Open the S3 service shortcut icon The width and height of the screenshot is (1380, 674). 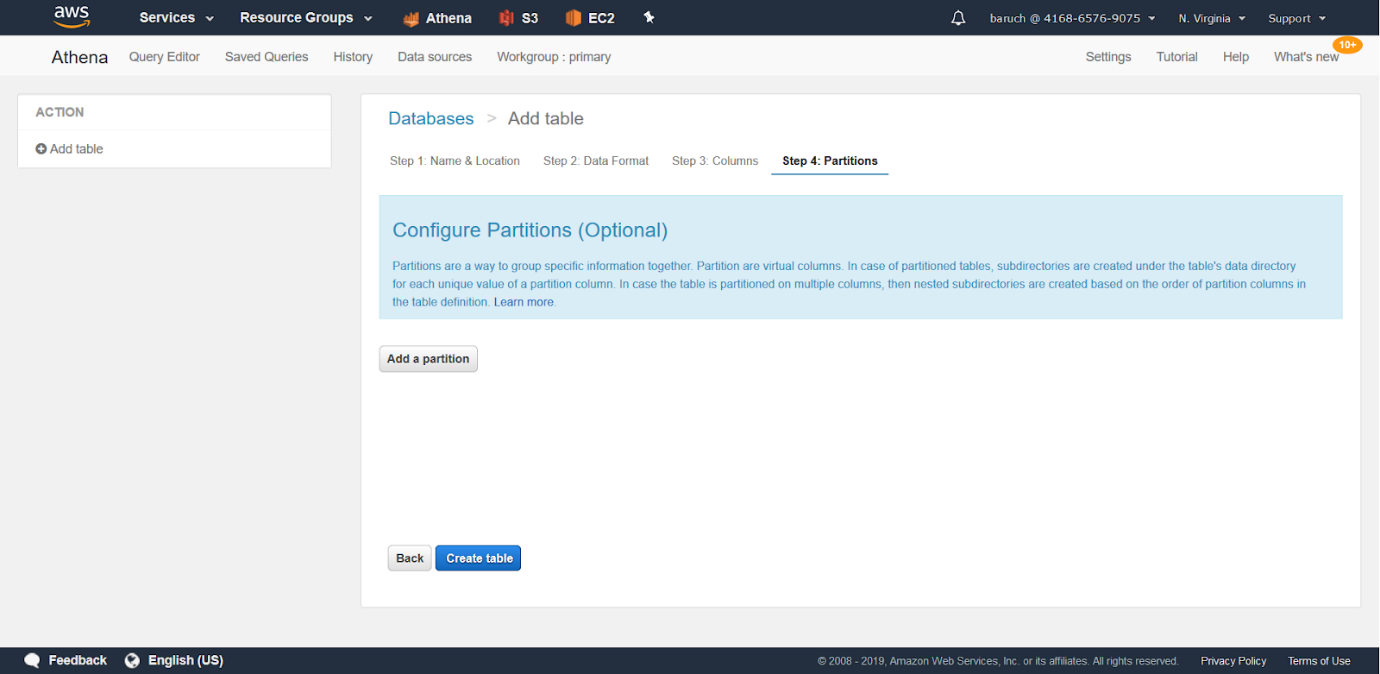click(506, 18)
